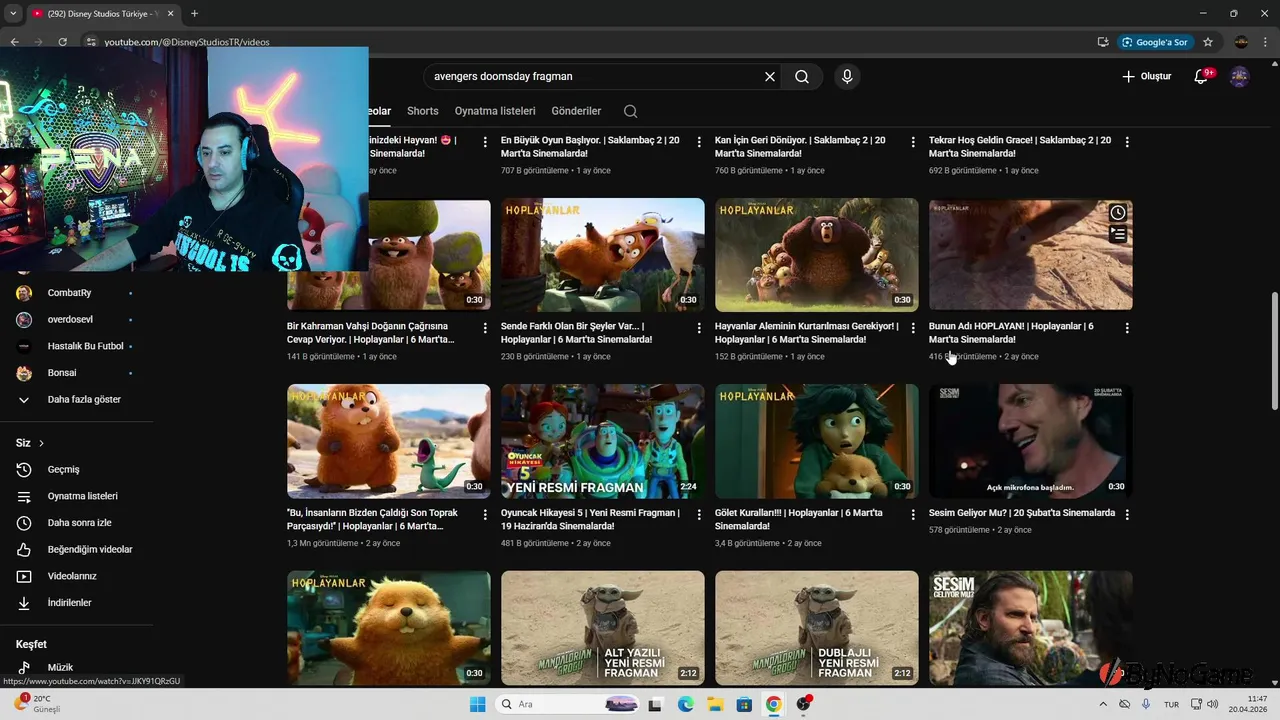Open Microsoft Edge from the taskbar
The image size is (1280, 720).
click(686, 704)
